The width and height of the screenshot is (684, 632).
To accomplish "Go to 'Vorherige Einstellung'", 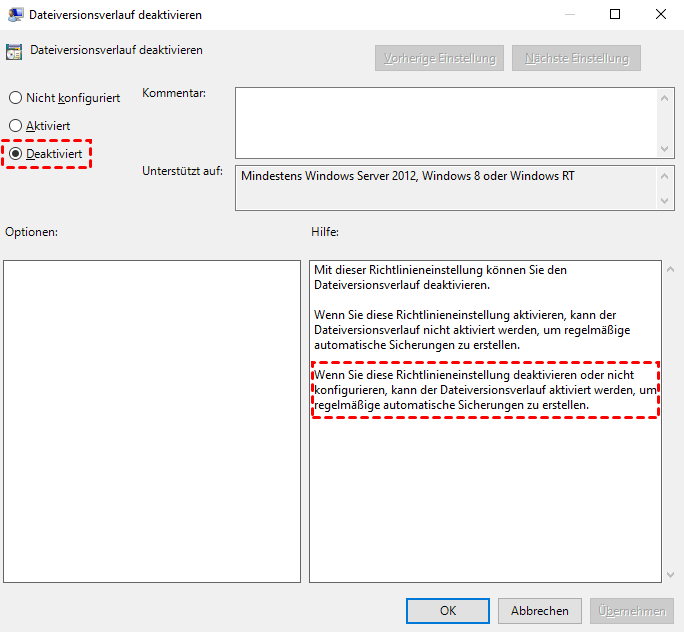I will (439, 58).
